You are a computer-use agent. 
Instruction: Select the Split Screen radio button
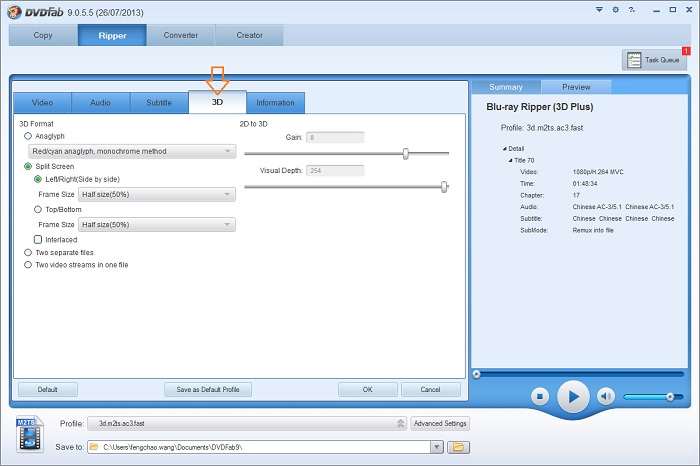(28, 166)
